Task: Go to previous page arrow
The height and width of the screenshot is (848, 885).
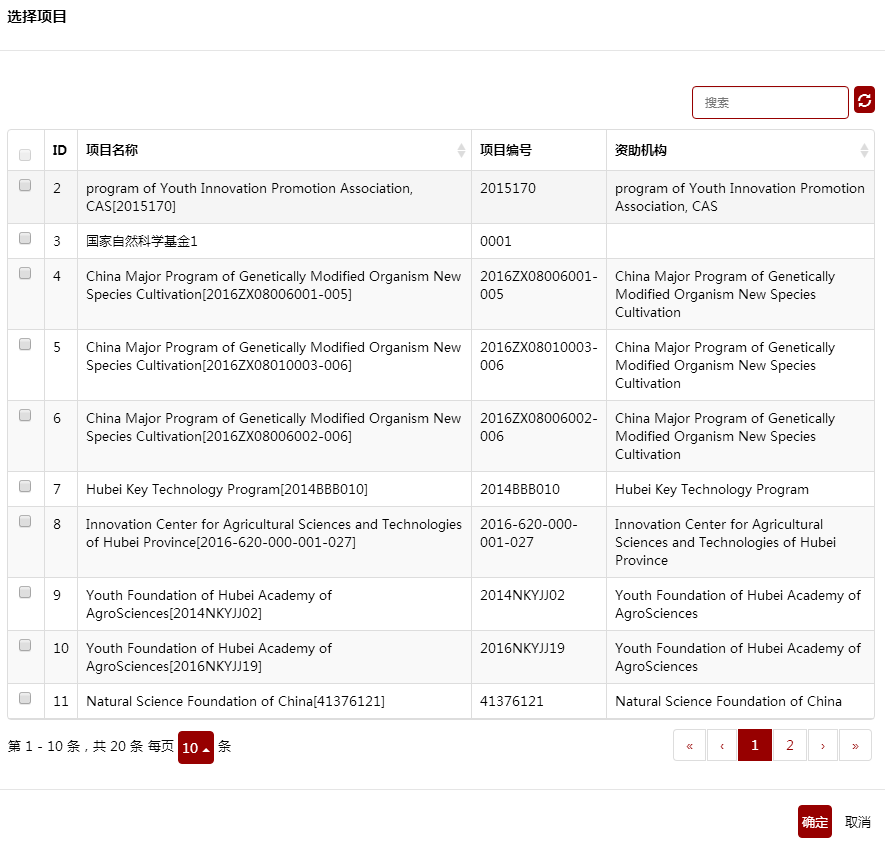Action: pyautogui.click(x=722, y=746)
